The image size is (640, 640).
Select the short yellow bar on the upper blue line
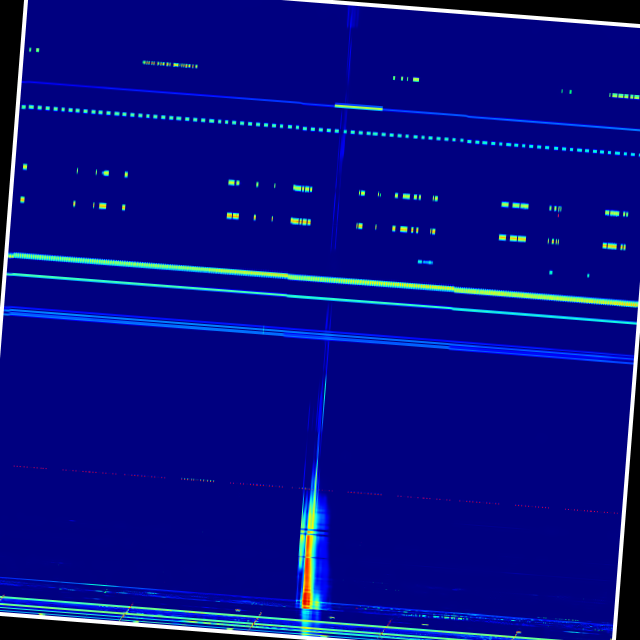point(358,107)
